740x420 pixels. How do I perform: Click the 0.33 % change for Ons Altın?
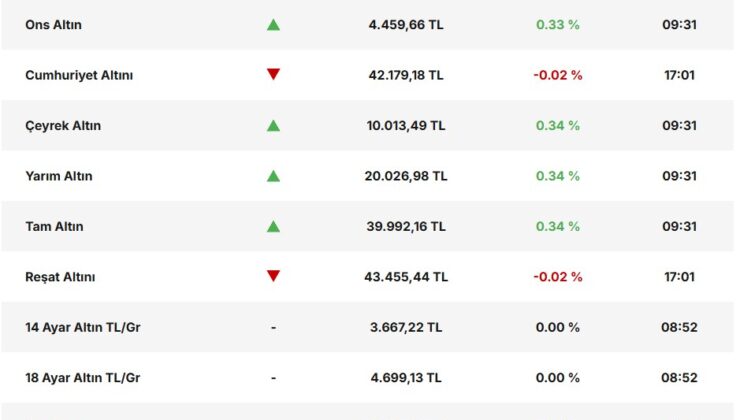point(558,25)
